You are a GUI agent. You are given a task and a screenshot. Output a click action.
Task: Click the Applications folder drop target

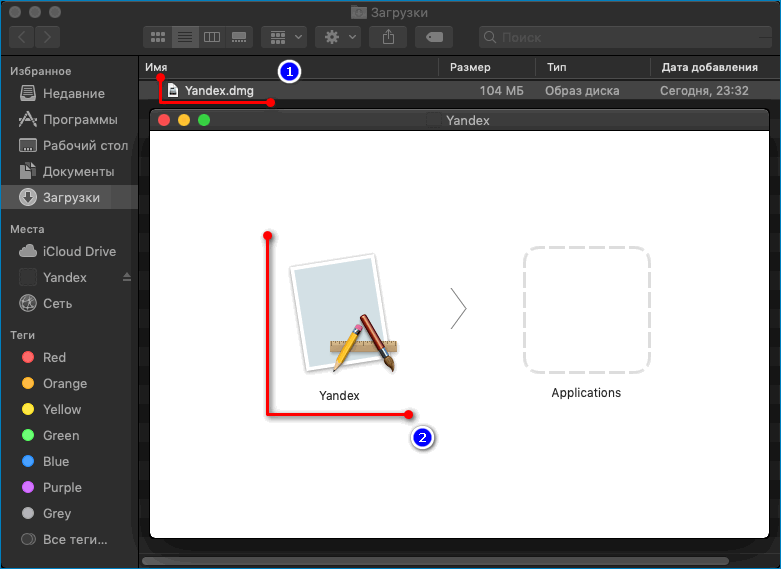click(x=586, y=310)
